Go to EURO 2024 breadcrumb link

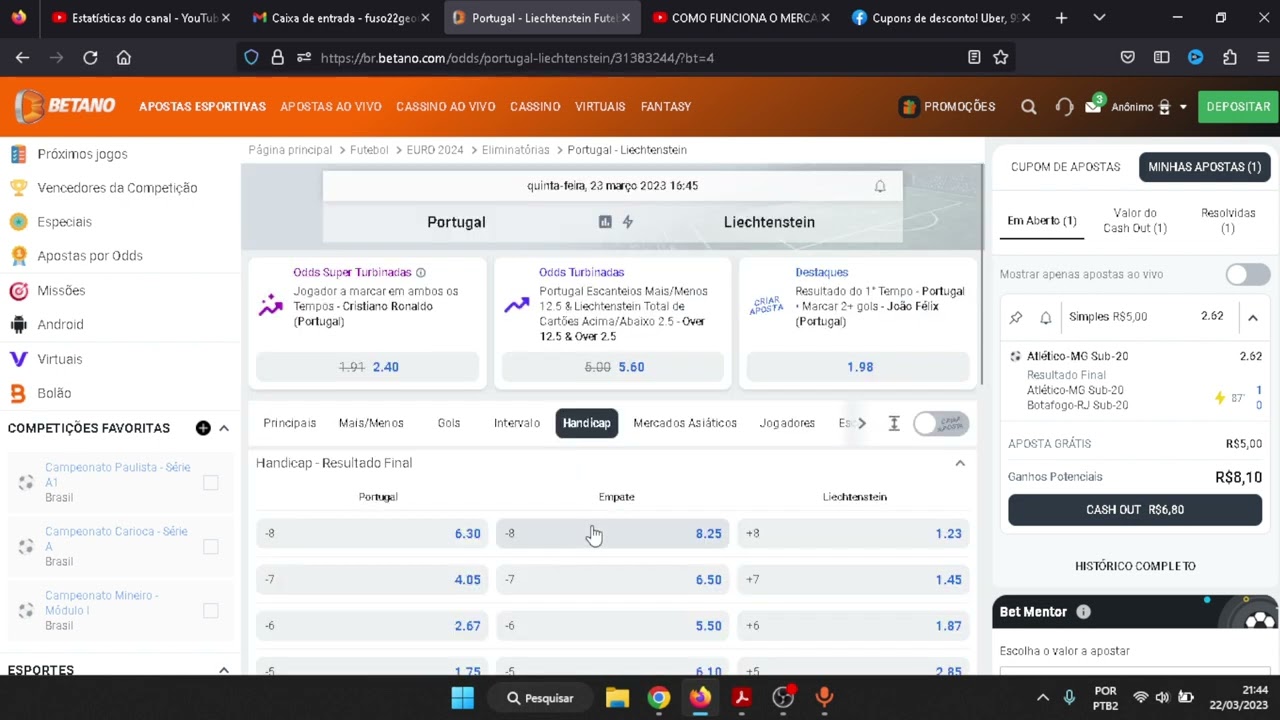pos(435,150)
